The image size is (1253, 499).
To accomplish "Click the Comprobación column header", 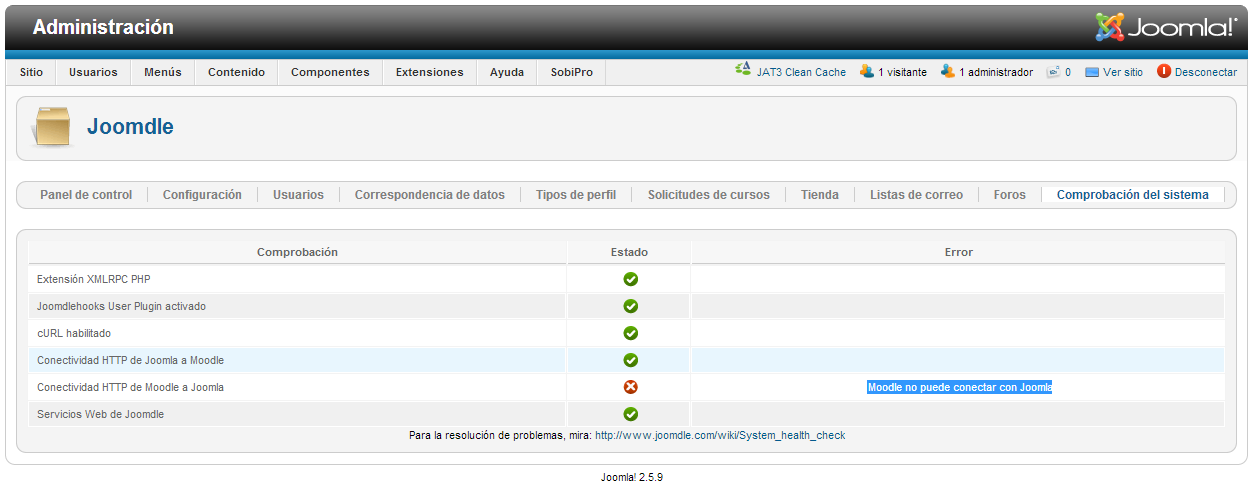I will click(297, 252).
